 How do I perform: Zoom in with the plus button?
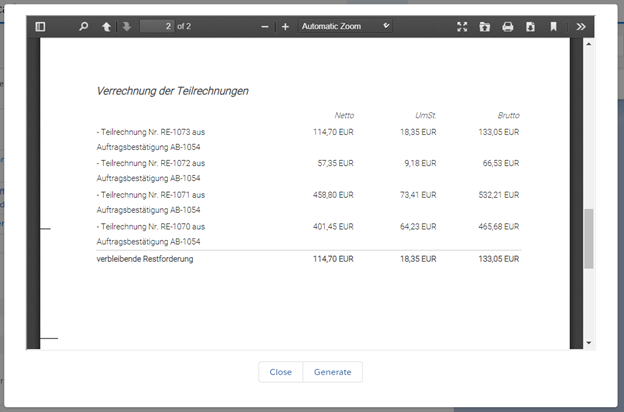click(x=285, y=26)
